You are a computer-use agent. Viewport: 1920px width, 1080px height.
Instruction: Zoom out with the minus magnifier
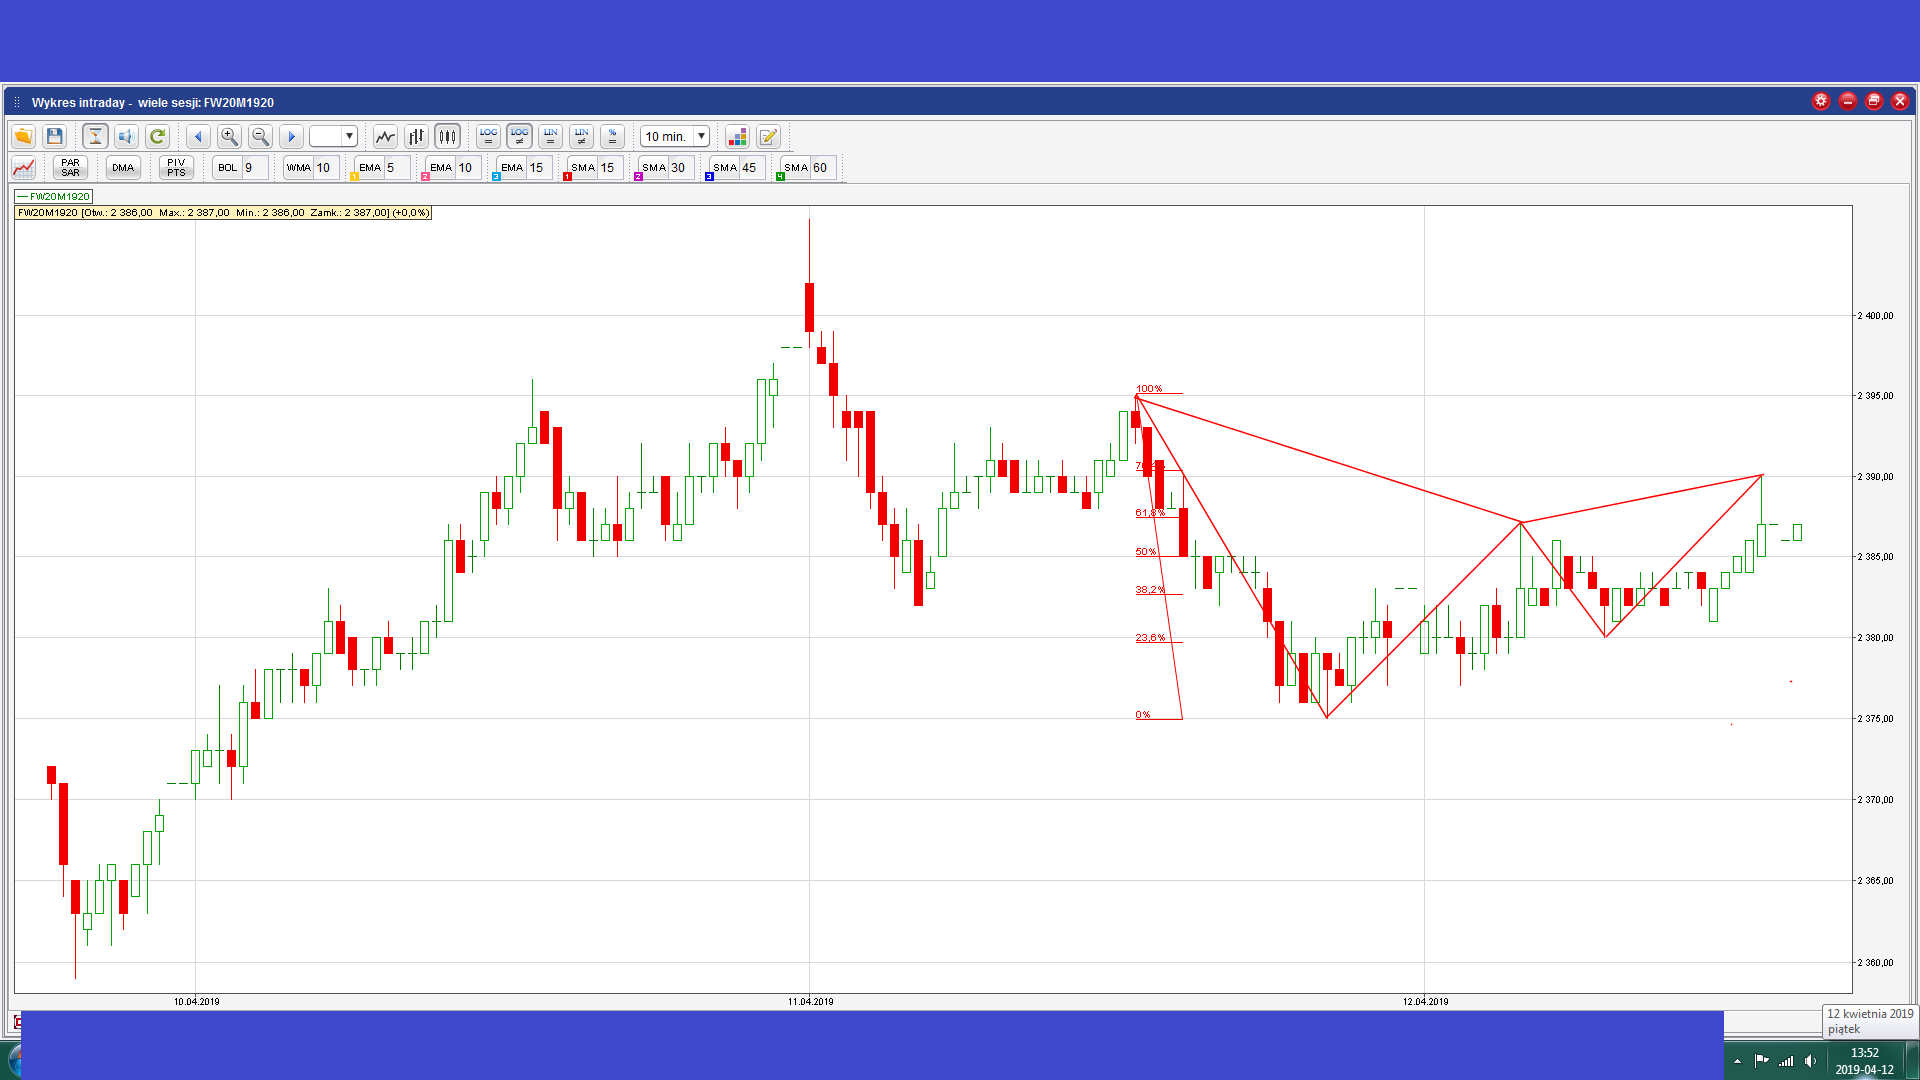point(260,136)
